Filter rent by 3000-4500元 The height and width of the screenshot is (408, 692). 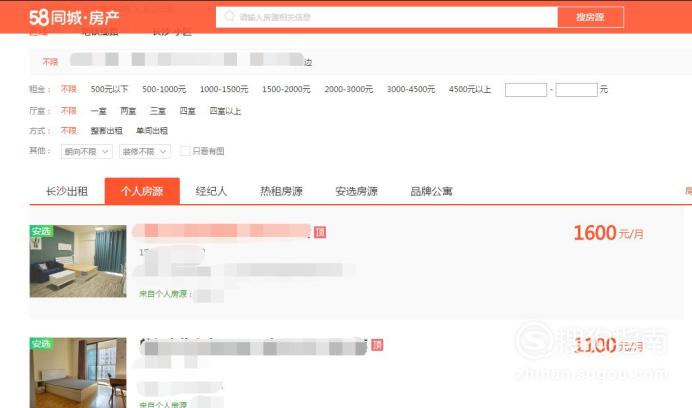(411, 89)
